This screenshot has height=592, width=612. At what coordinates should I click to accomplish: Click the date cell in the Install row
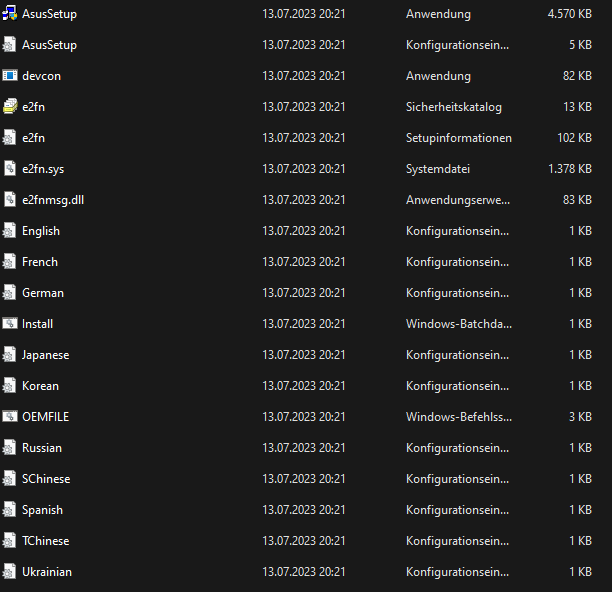tap(304, 324)
